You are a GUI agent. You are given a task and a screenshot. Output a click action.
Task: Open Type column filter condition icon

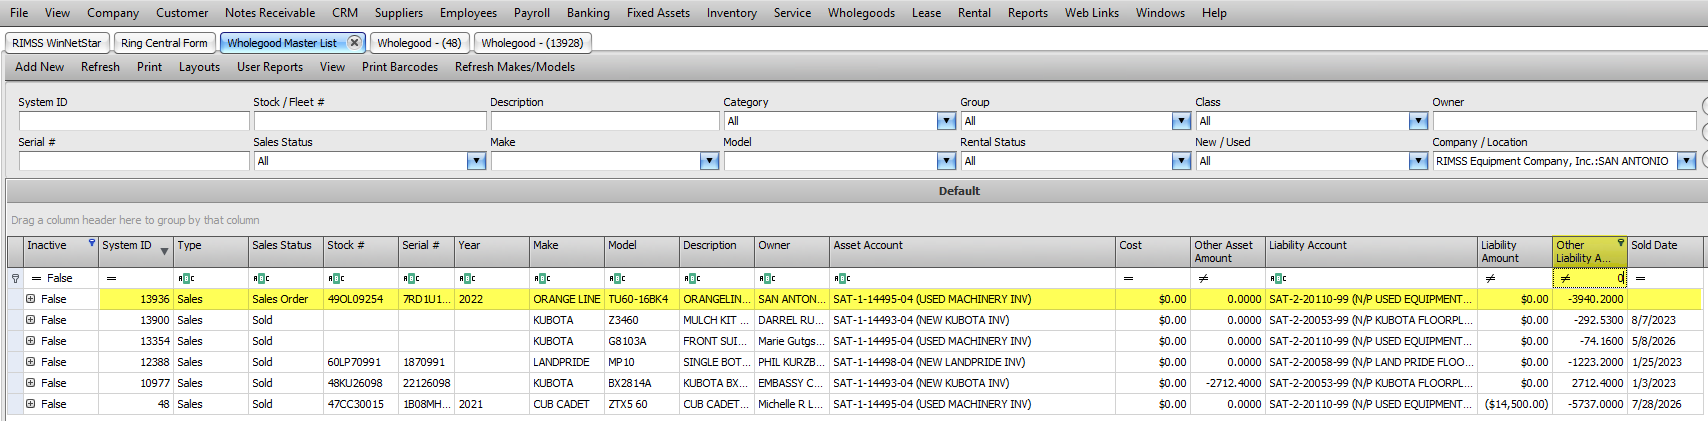[186, 279]
